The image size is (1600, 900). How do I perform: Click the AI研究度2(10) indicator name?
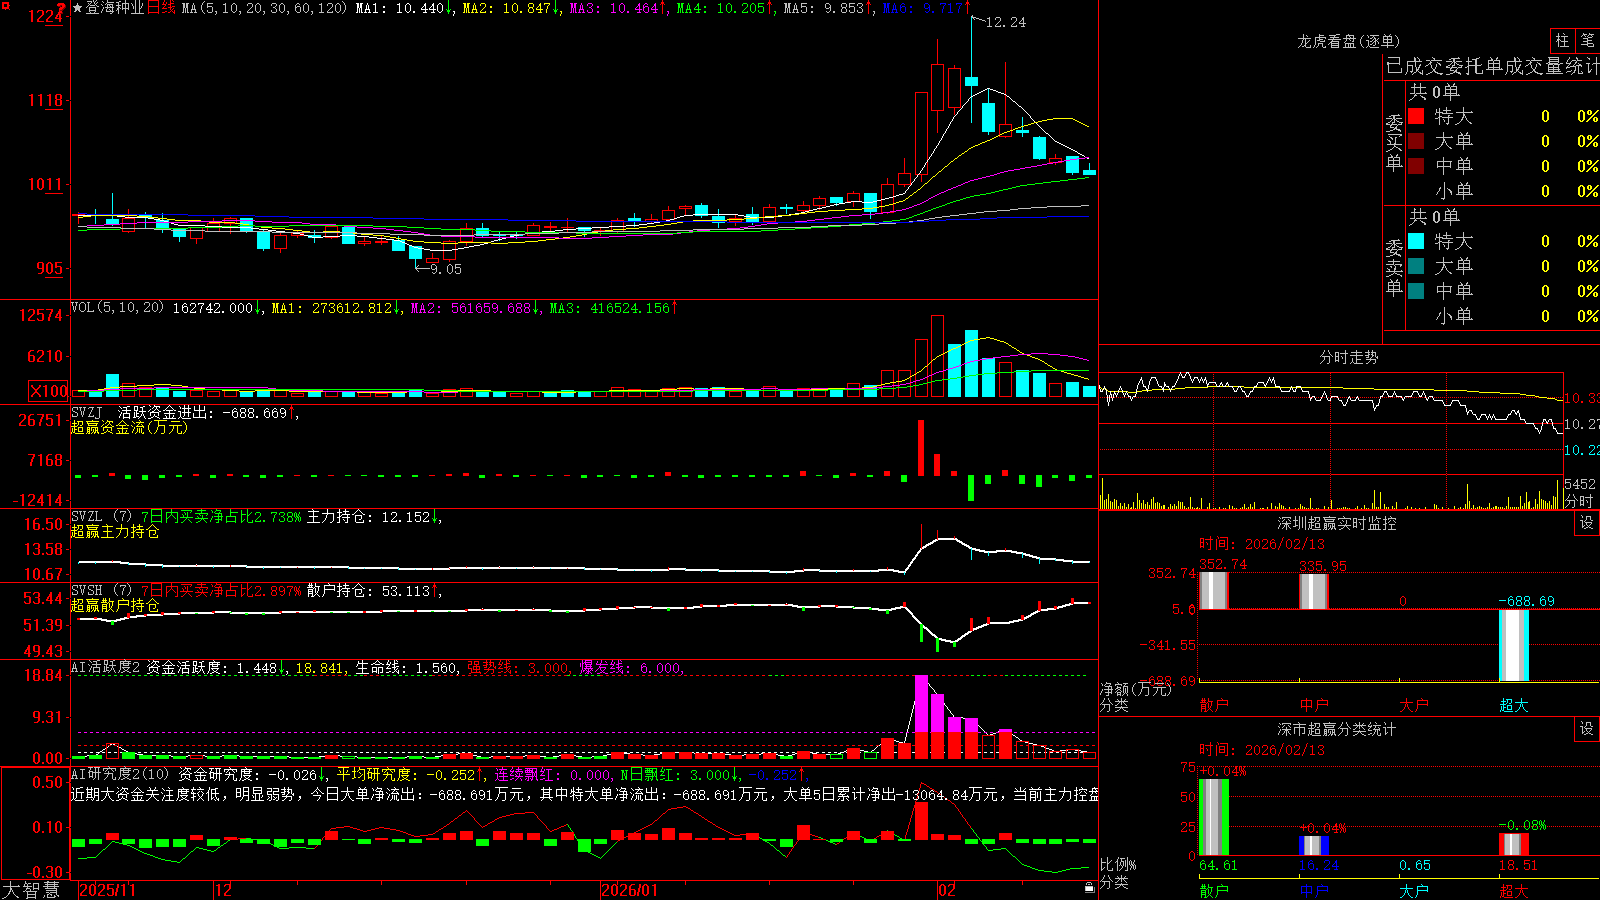click(121, 774)
